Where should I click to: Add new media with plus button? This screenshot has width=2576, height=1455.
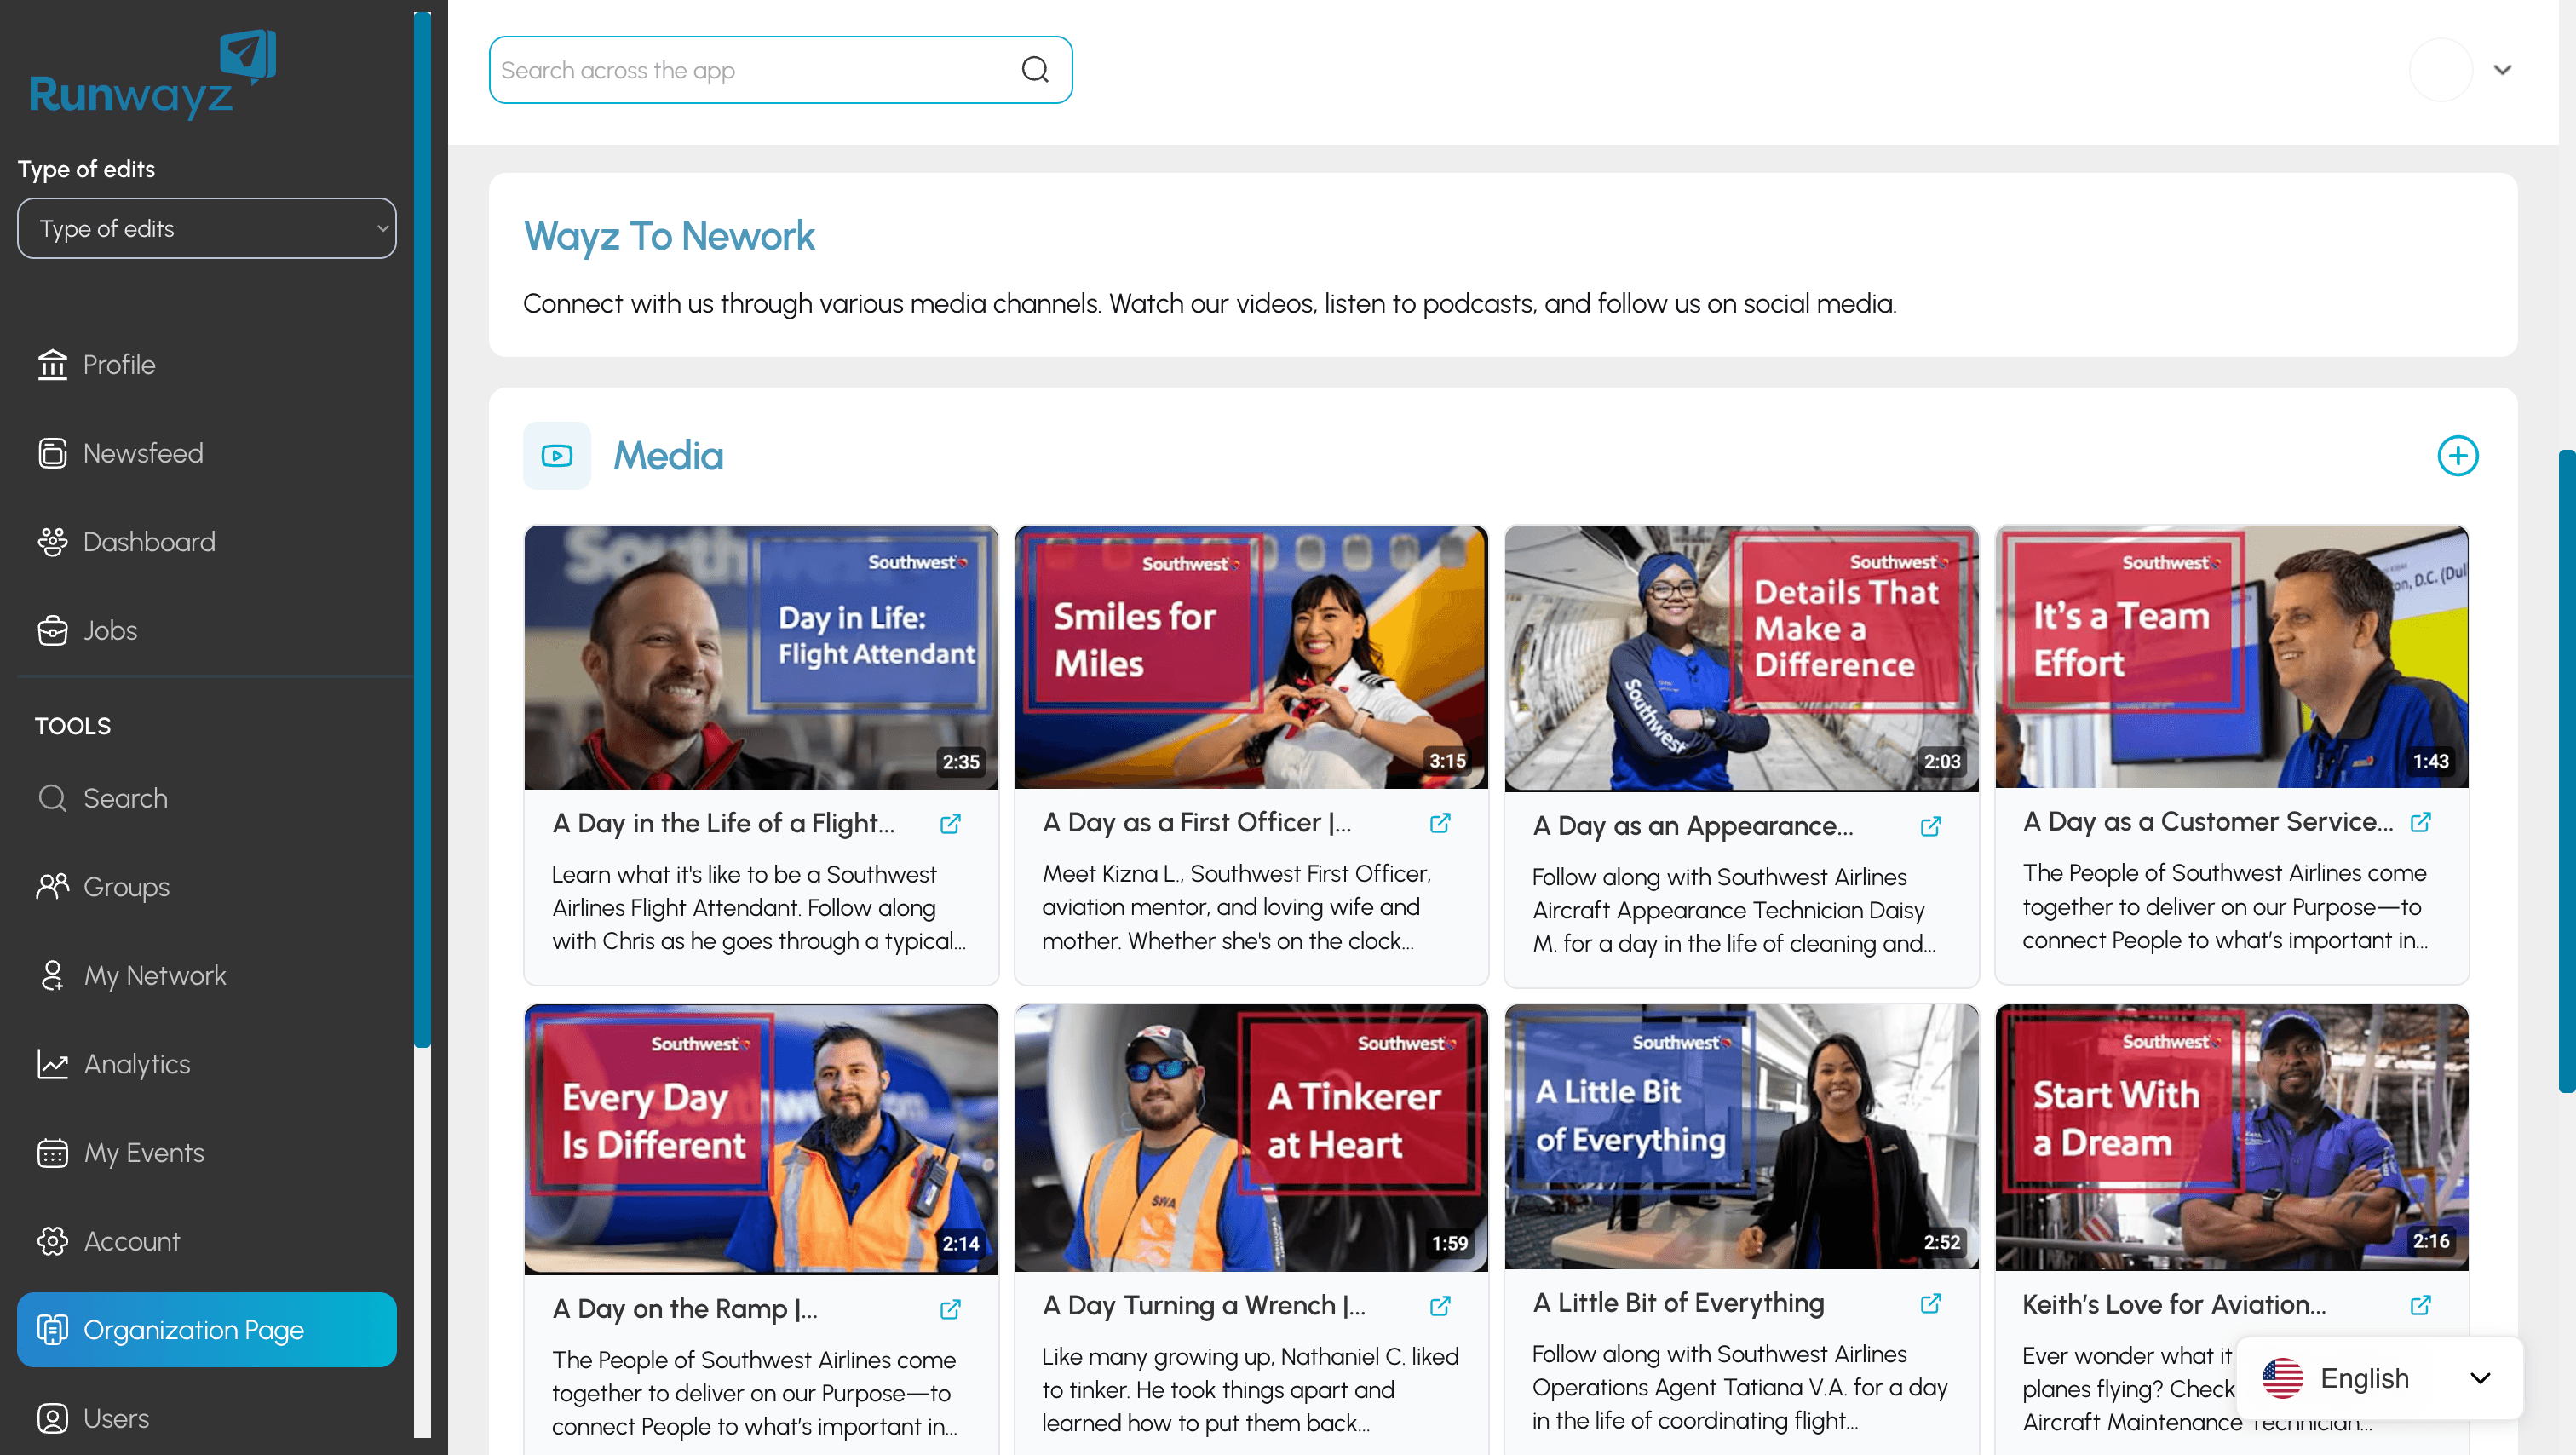(x=2458, y=456)
